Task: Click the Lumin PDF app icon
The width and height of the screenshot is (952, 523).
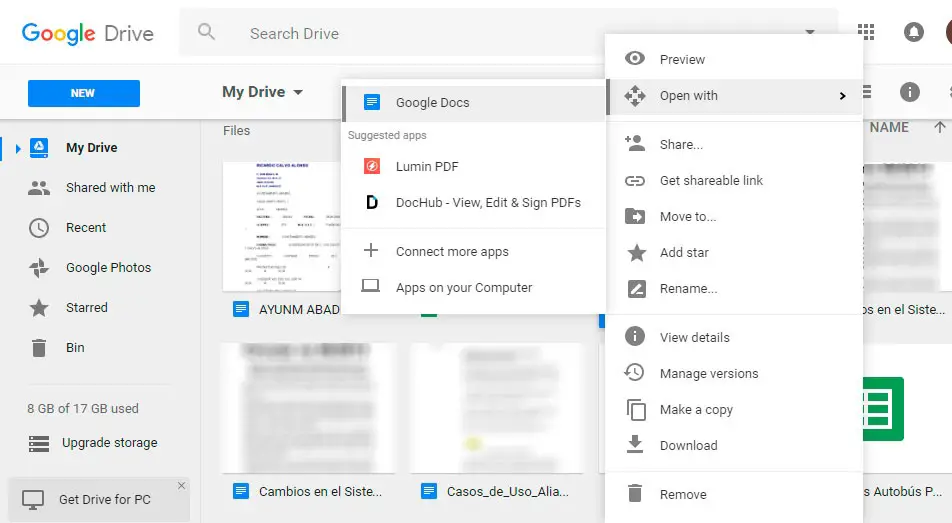Action: [x=372, y=166]
